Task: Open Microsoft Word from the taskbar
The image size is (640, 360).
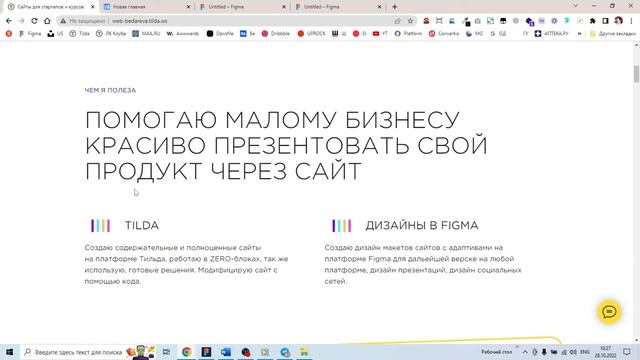Action: 226,352
